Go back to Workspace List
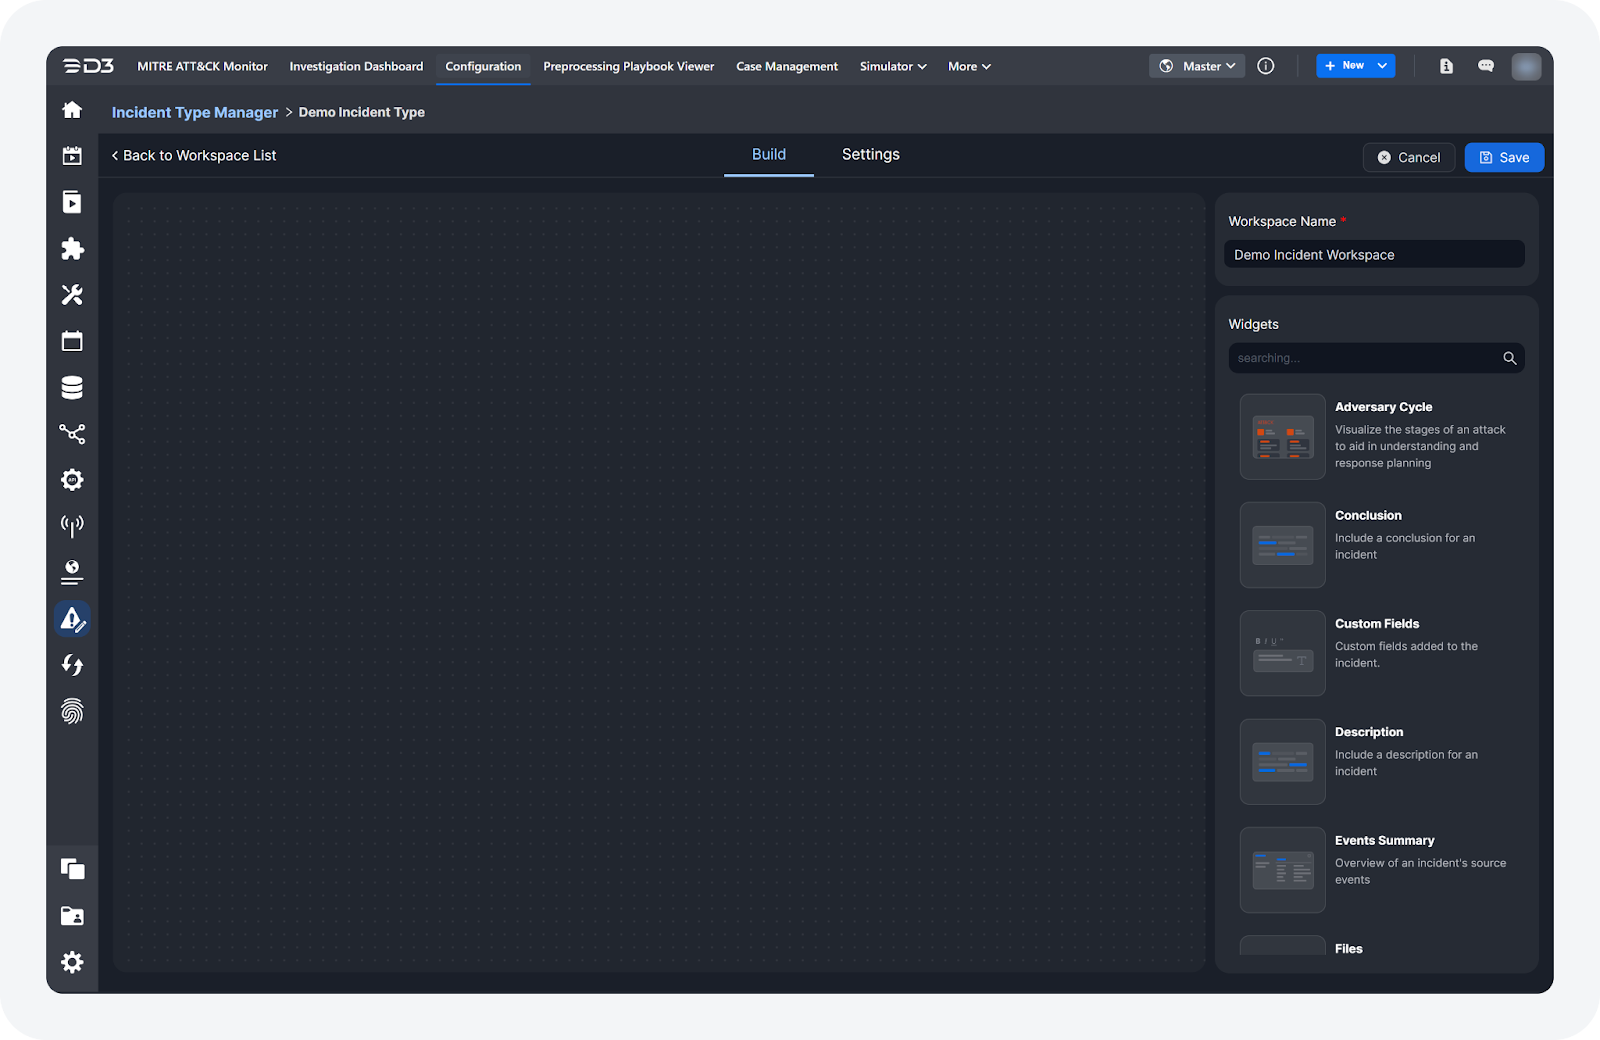This screenshot has height=1040, width=1600. (x=194, y=155)
